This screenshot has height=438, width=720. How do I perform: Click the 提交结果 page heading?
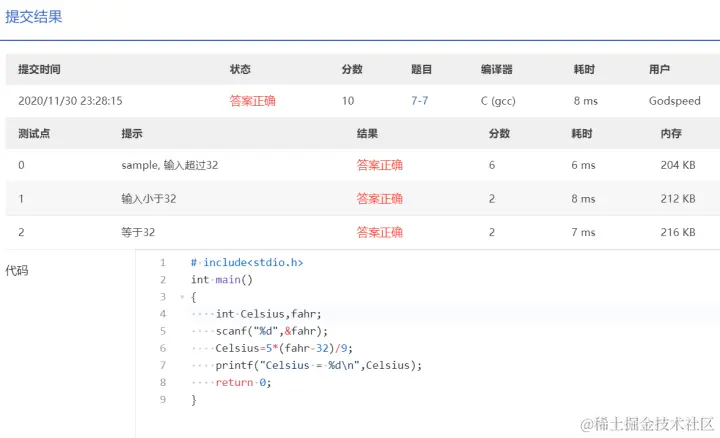31,16
